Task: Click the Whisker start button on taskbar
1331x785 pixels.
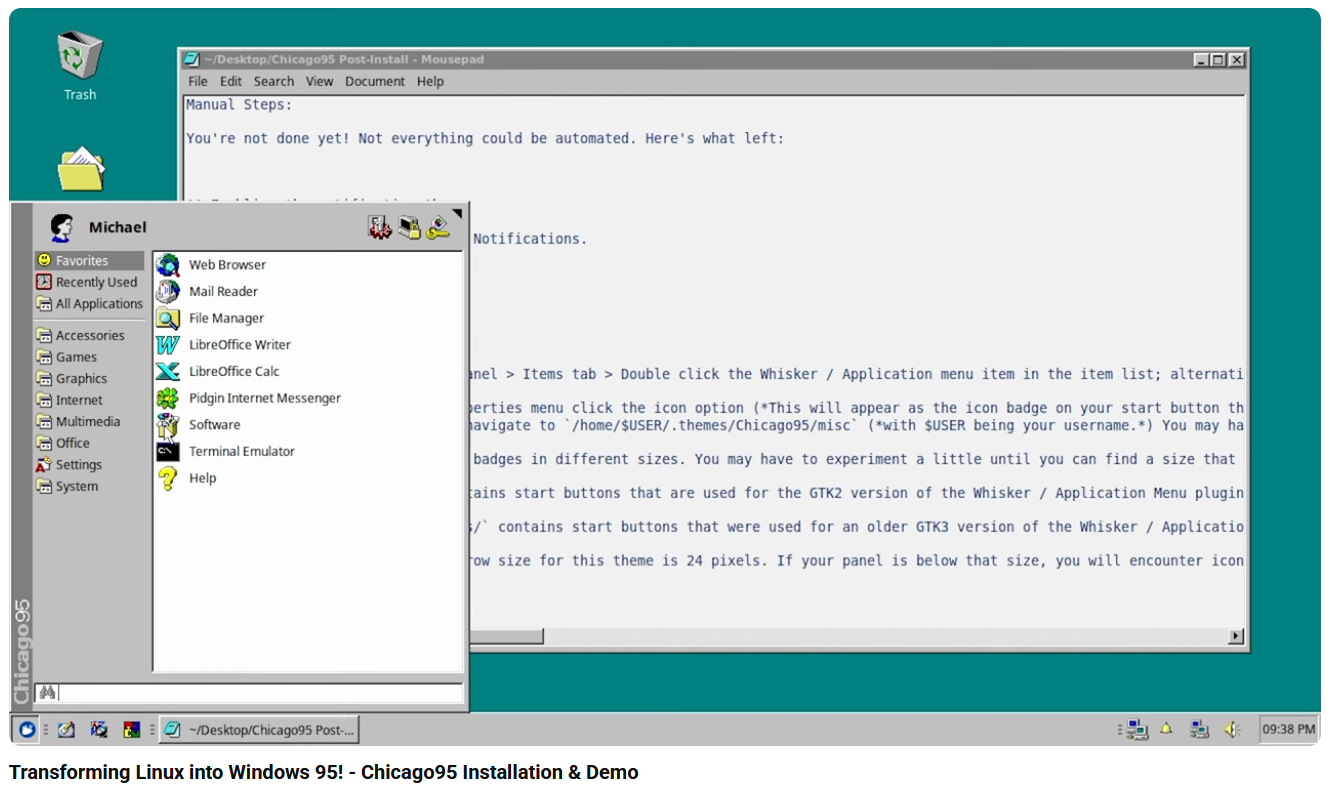Action: [26, 730]
